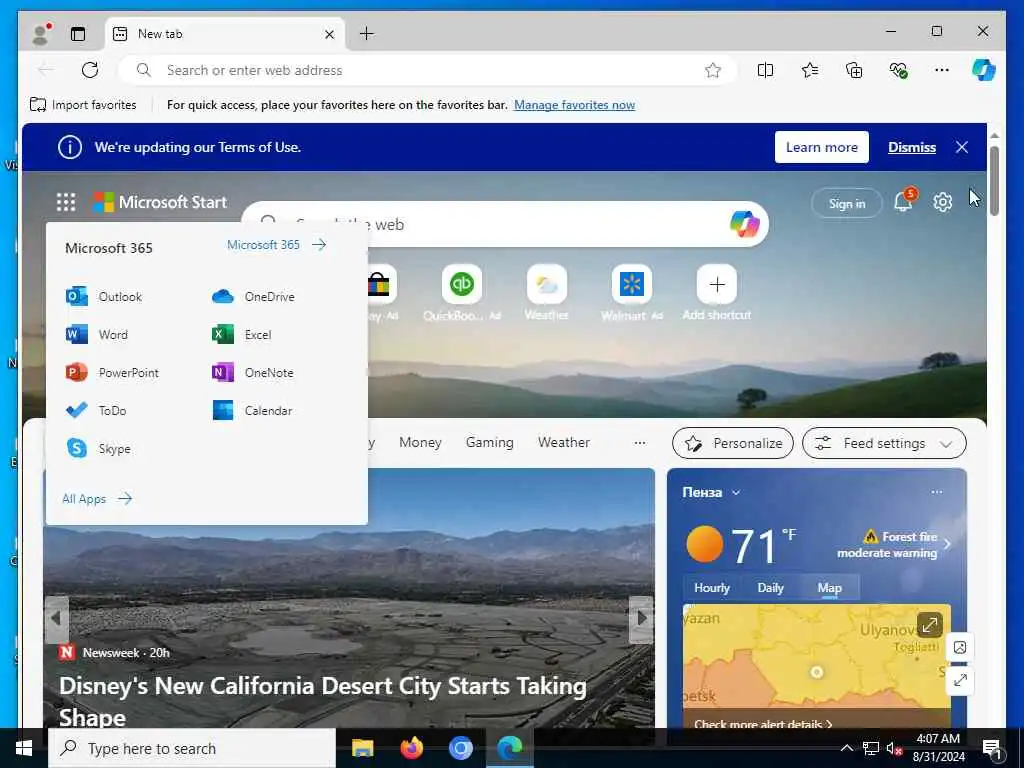Open page settings gear icon
This screenshot has width=1024, height=768.
pyautogui.click(x=942, y=202)
